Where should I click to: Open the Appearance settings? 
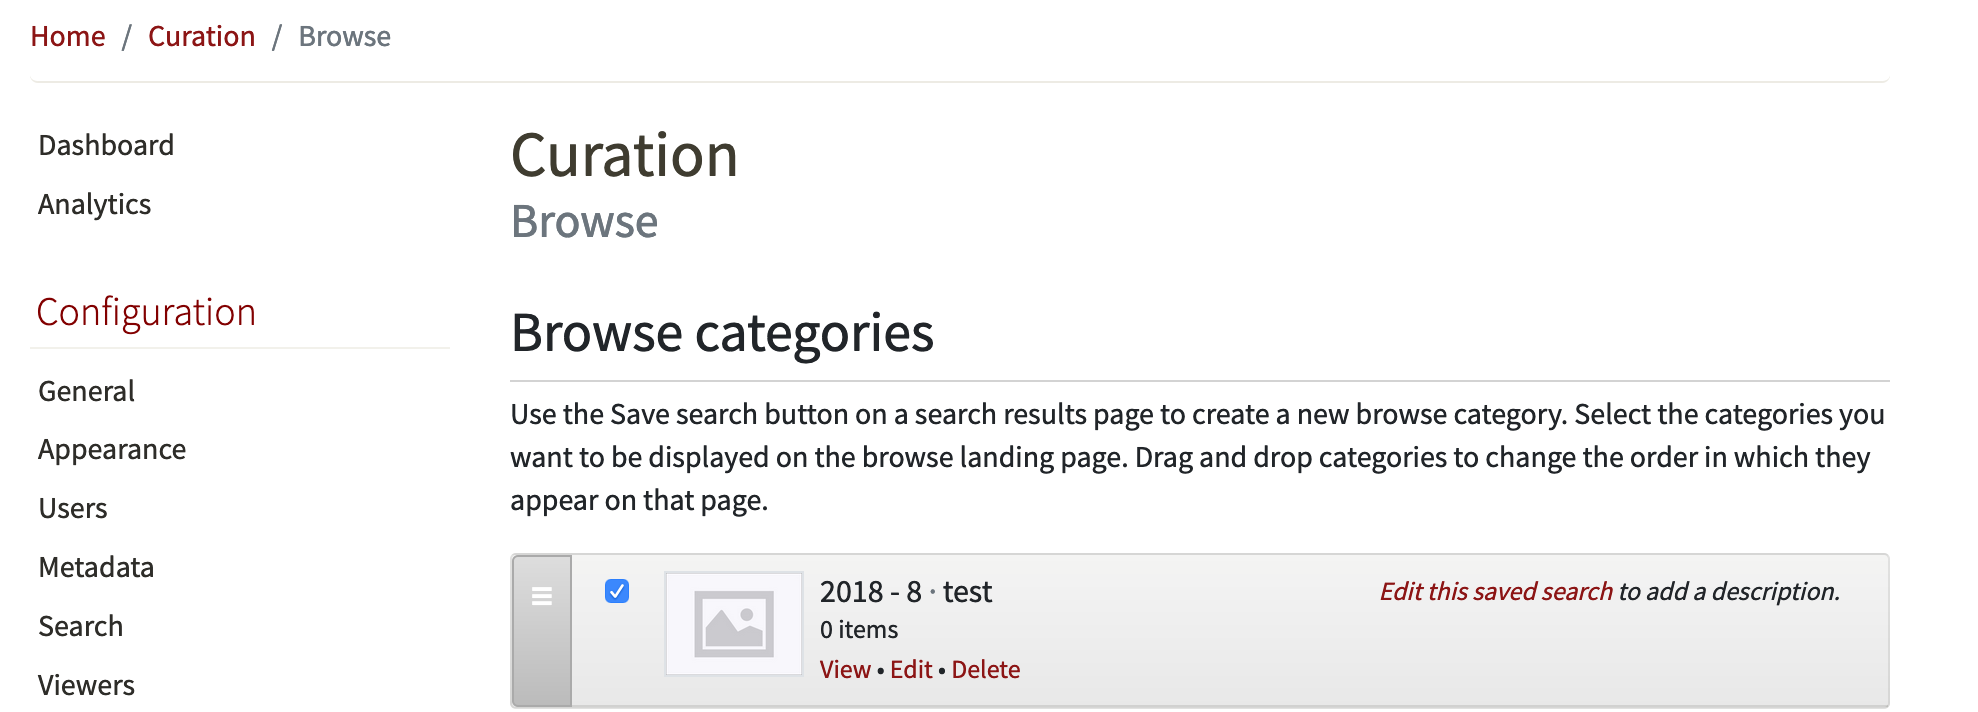(x=111, y=449)
